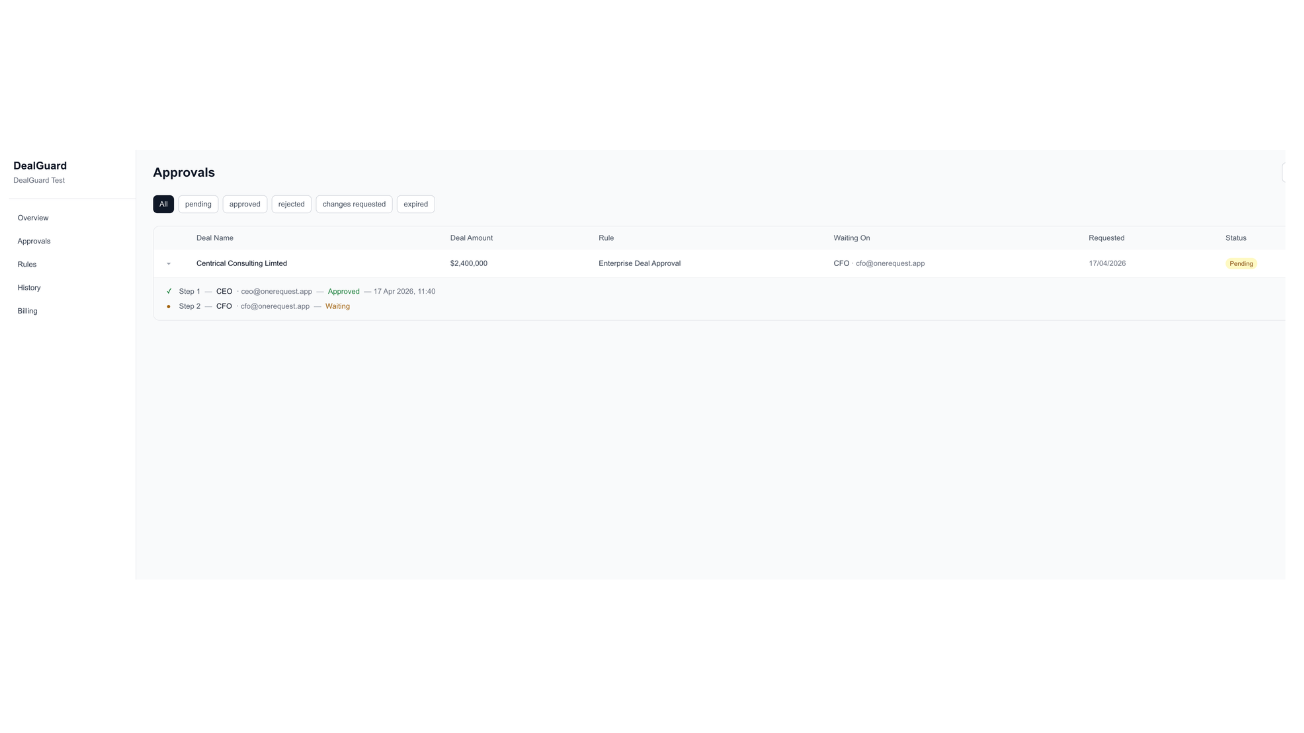Image resolution: width=1304 pixels, height=733 pixels.
Task: Show only approved approvals
Action: 245,204
